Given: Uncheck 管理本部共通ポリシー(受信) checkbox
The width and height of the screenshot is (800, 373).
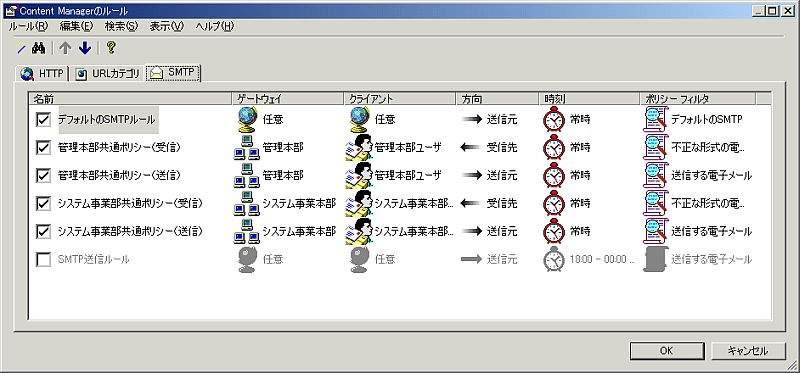Looking at the screenshot, I should click(43, 147).
